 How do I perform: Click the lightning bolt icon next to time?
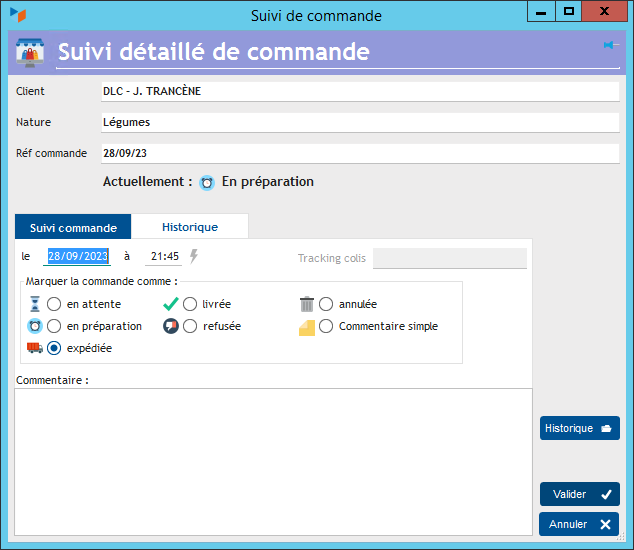pos(194,256)
